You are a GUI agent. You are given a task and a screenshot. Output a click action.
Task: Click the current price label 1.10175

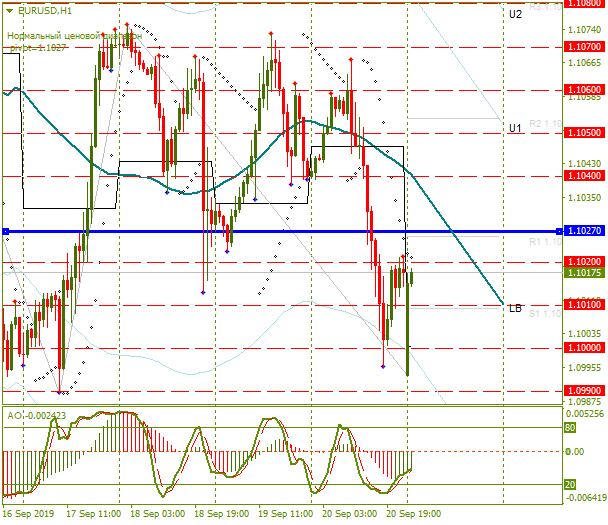click(x=584, y=273)
